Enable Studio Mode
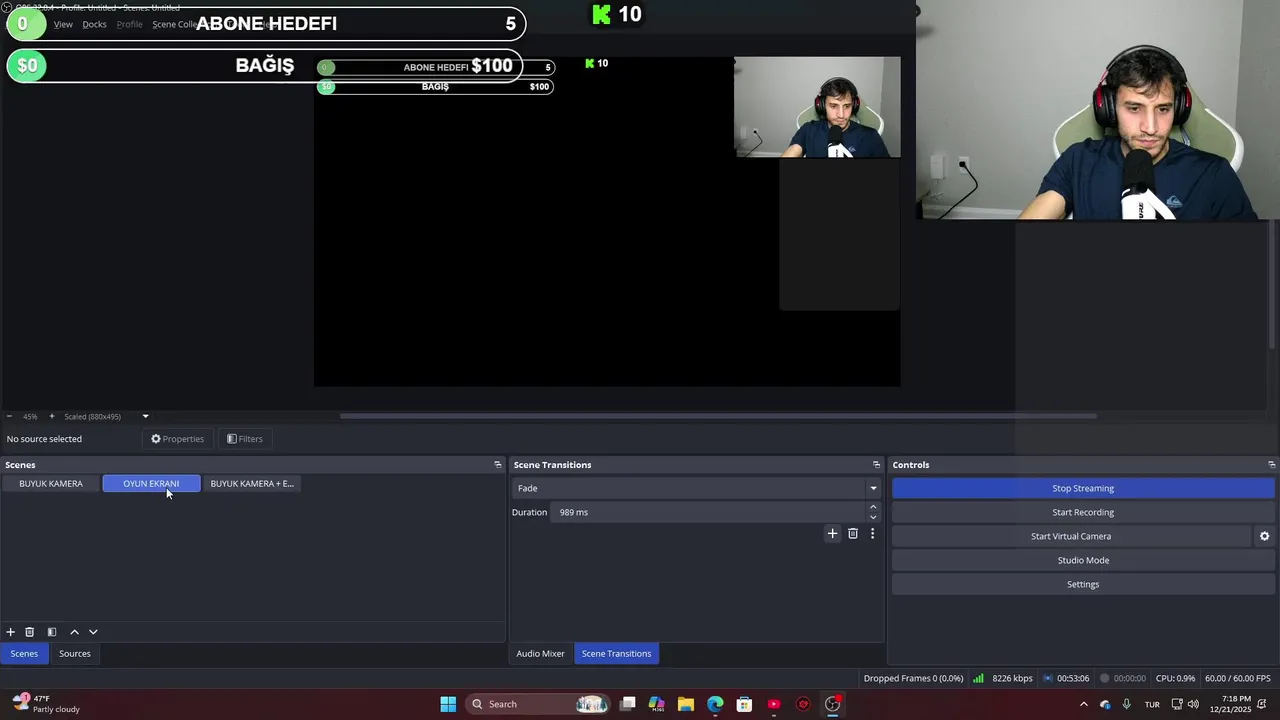1280x720 pixels. 1083,560
